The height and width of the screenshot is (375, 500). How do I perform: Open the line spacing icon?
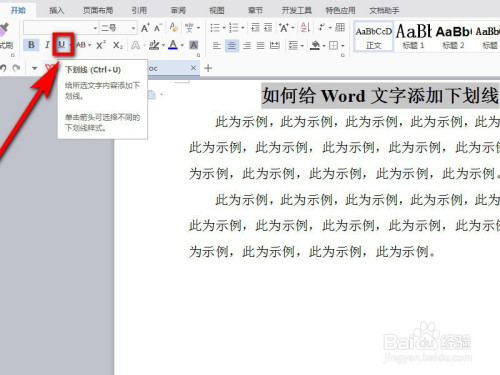pyautogui.click(x=293, y=45)
